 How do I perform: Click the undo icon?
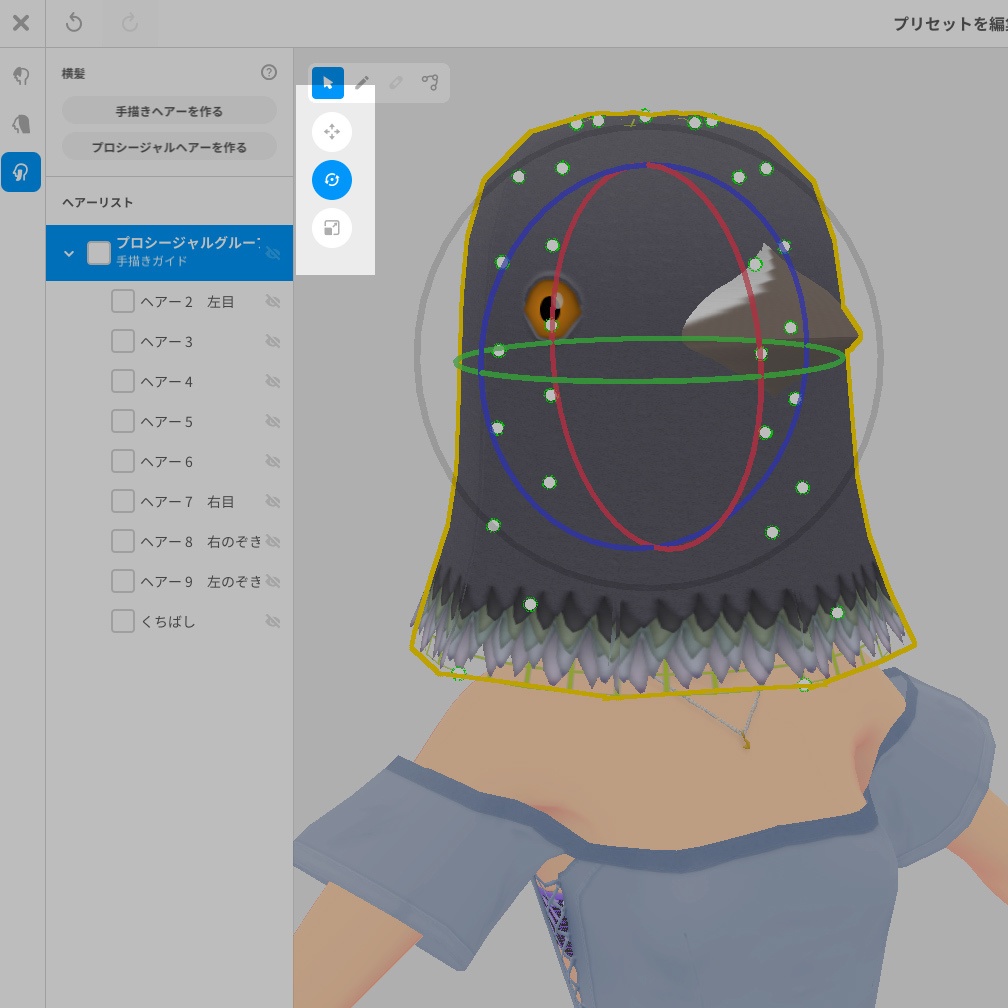click(73, 22)
